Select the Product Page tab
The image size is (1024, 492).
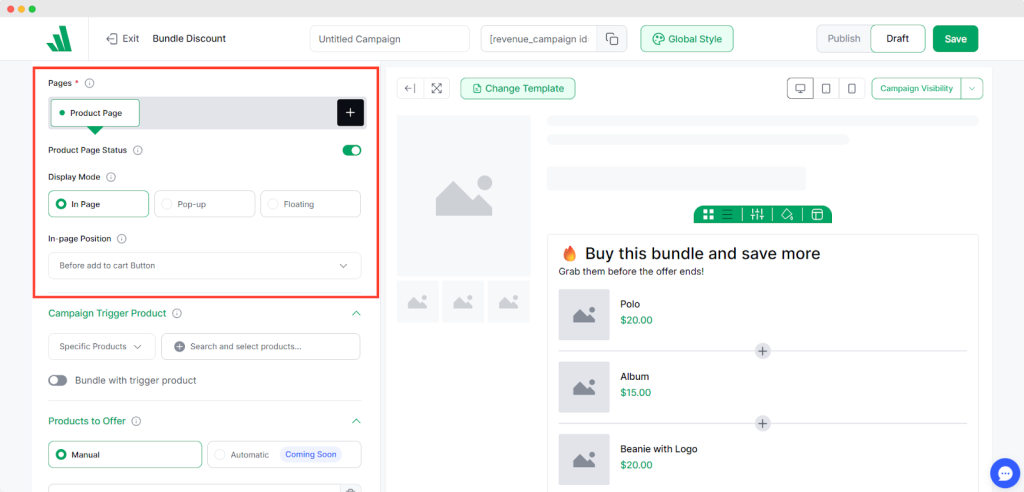(95, 113)
